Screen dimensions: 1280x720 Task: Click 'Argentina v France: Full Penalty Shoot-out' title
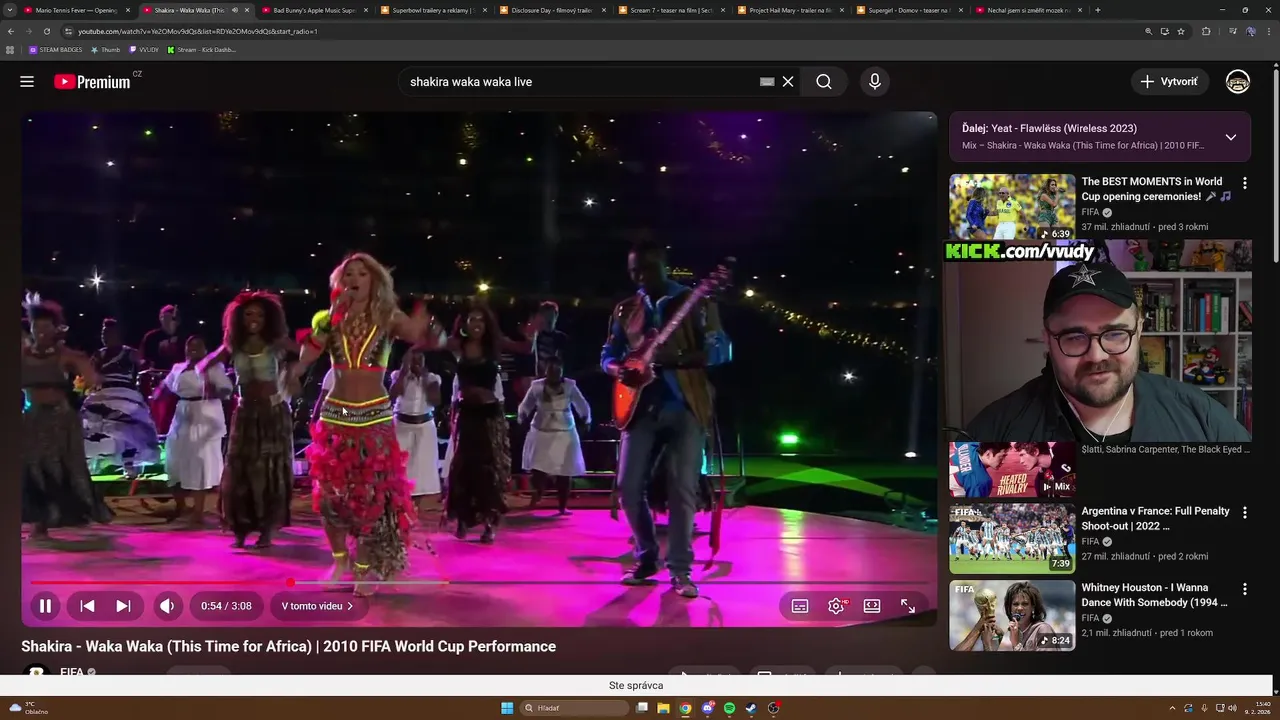click(x=1155, y=518)
